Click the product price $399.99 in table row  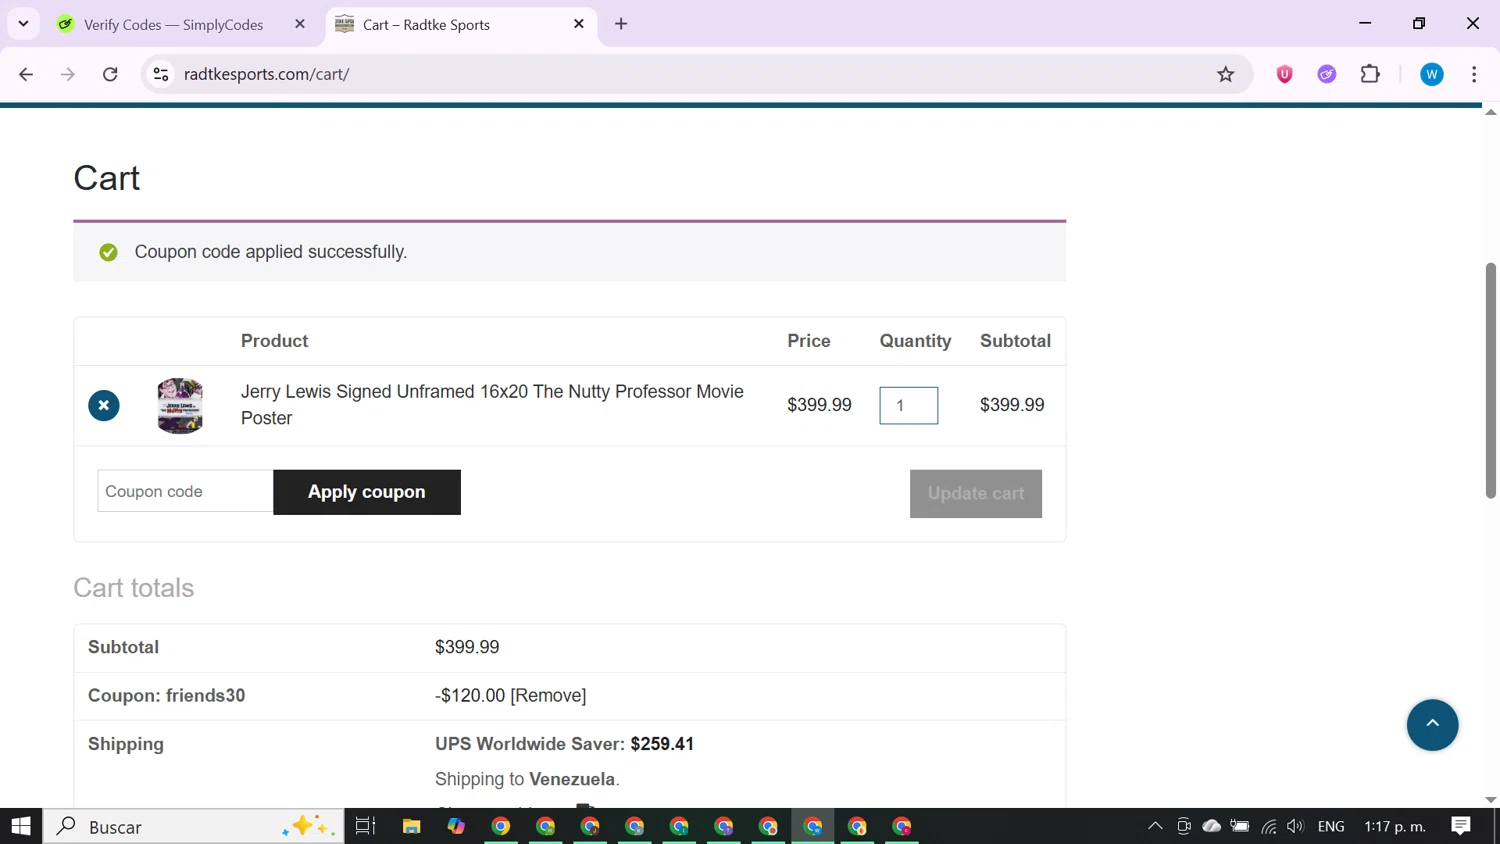819,405
